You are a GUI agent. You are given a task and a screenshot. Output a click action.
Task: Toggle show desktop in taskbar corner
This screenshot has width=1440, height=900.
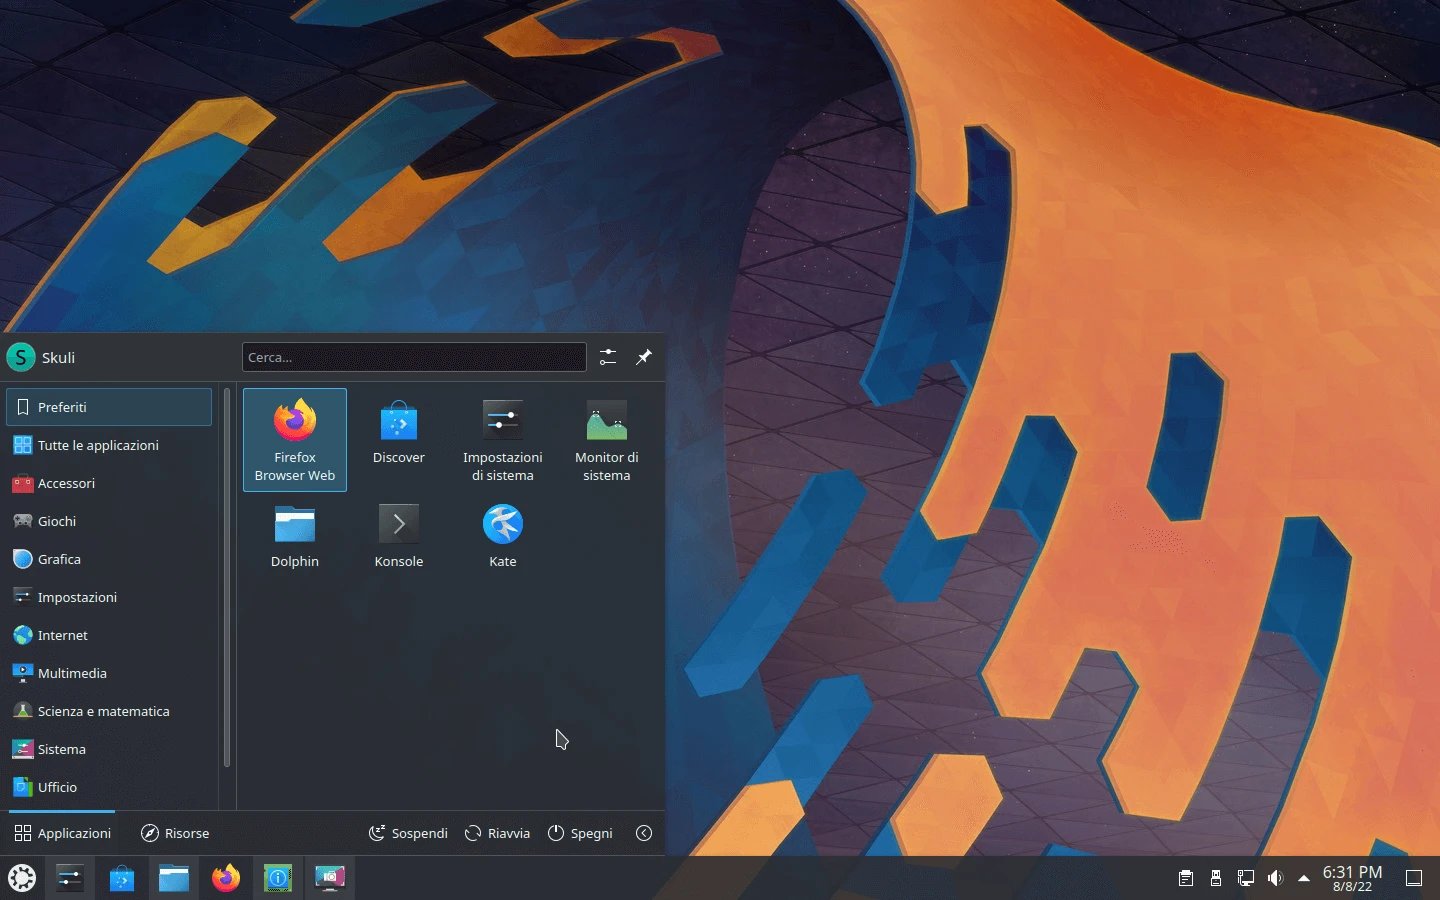[1414, 877]
